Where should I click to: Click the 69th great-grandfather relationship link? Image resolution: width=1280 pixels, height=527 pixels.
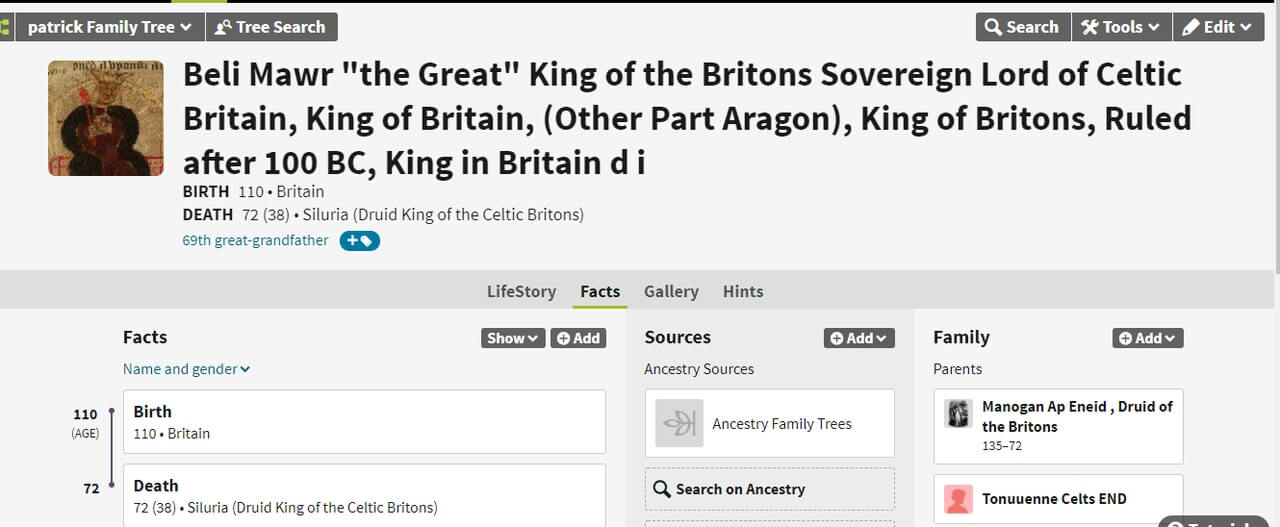point(255,241)
